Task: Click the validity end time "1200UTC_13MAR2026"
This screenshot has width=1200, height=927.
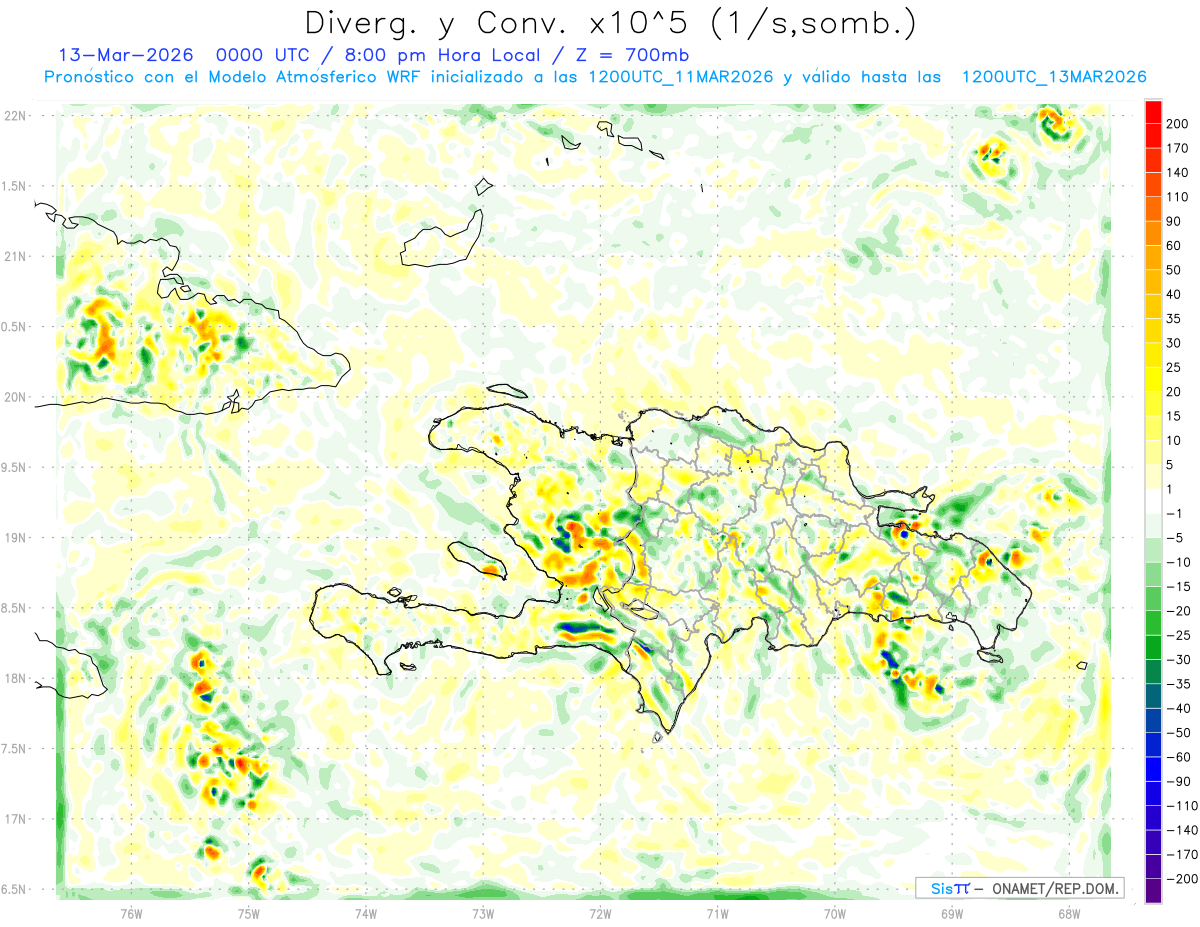Action: (1053, 77)
